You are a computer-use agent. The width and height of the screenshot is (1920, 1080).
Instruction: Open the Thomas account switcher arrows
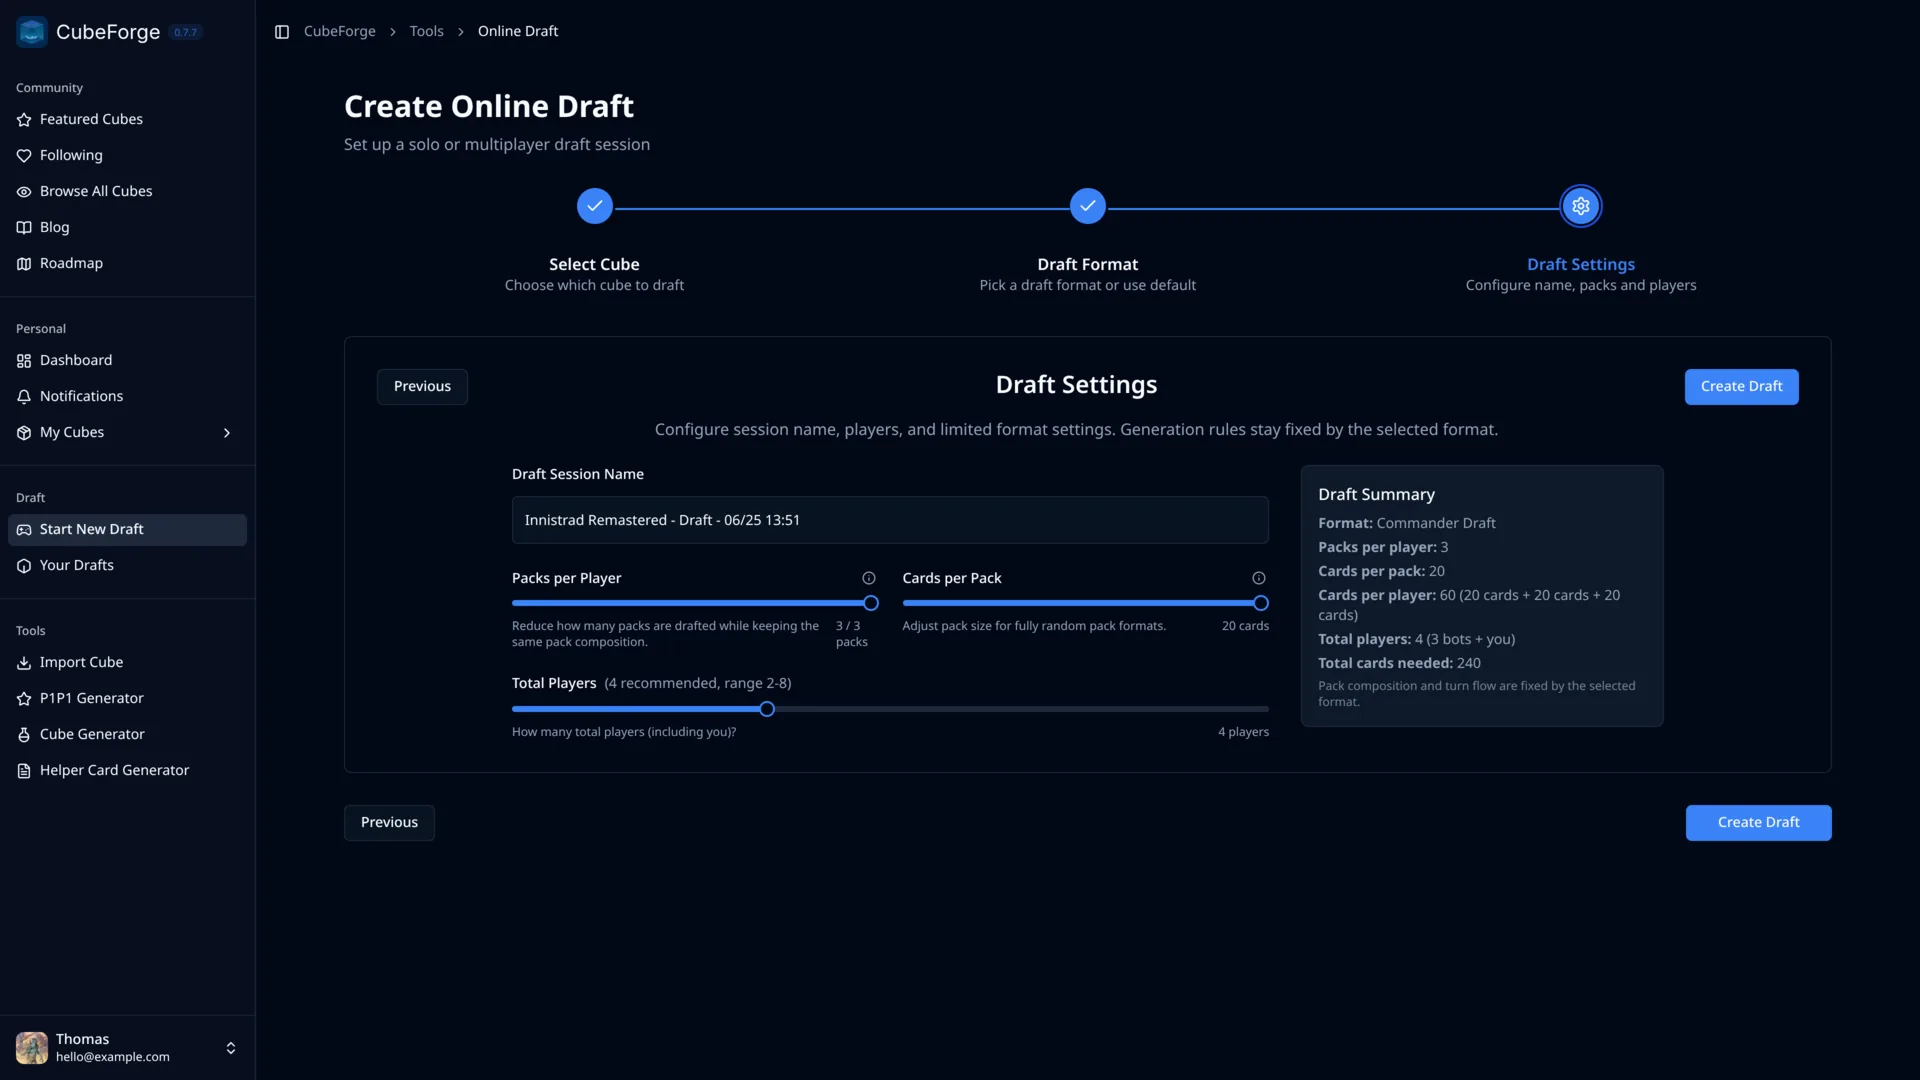pyautogui.click(x=231, y=1048)
